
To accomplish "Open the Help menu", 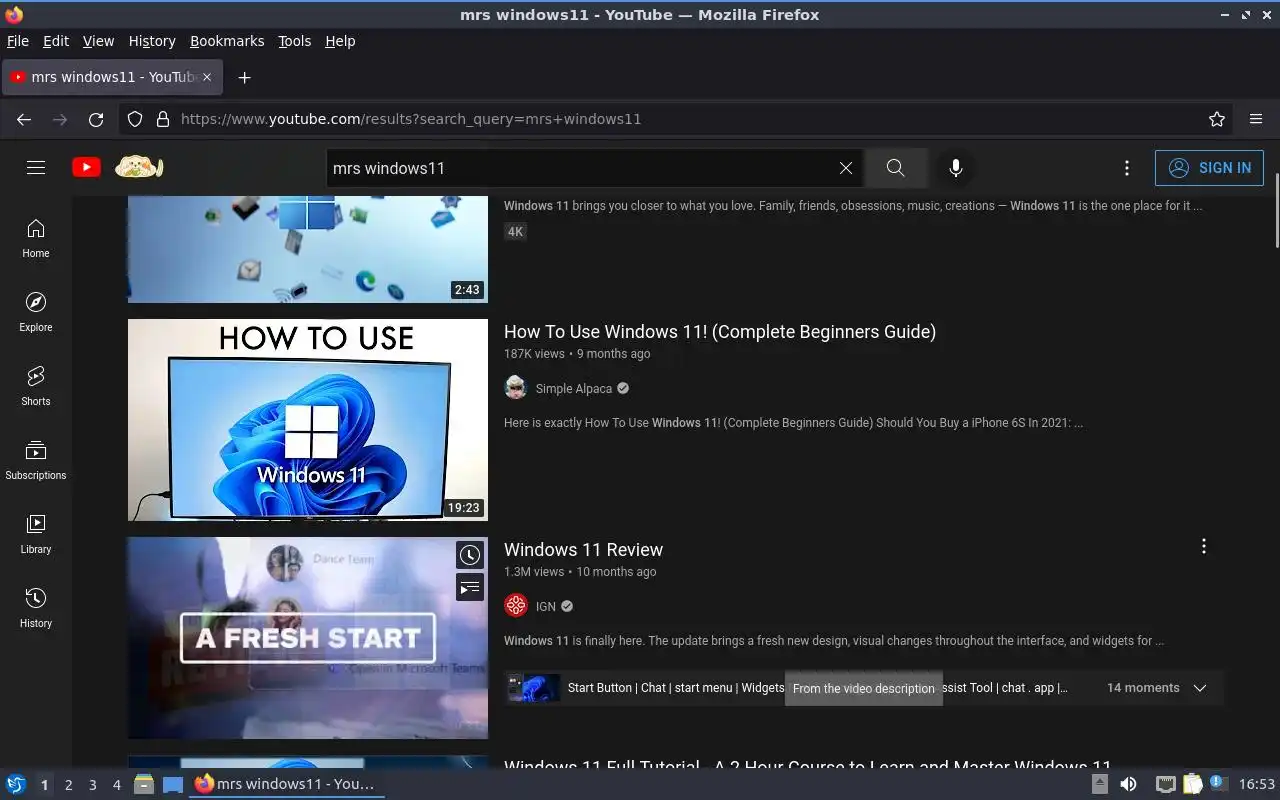I will point(340,41).
